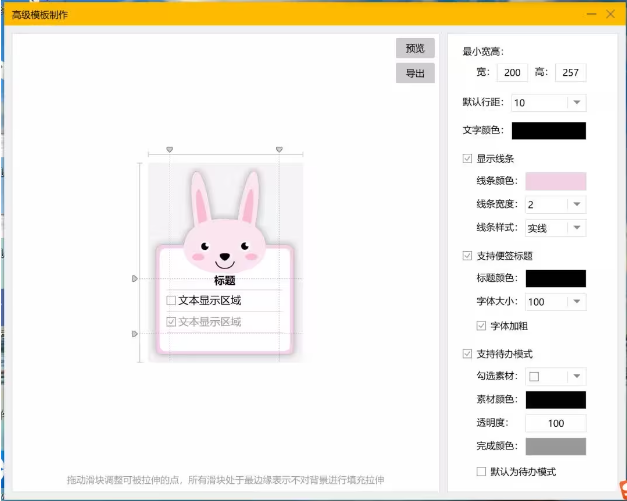Image resolution: width=627 pixels, height=501 pixels.
Task: Click the right top stretch slider marker
Action: click(279, 150)
